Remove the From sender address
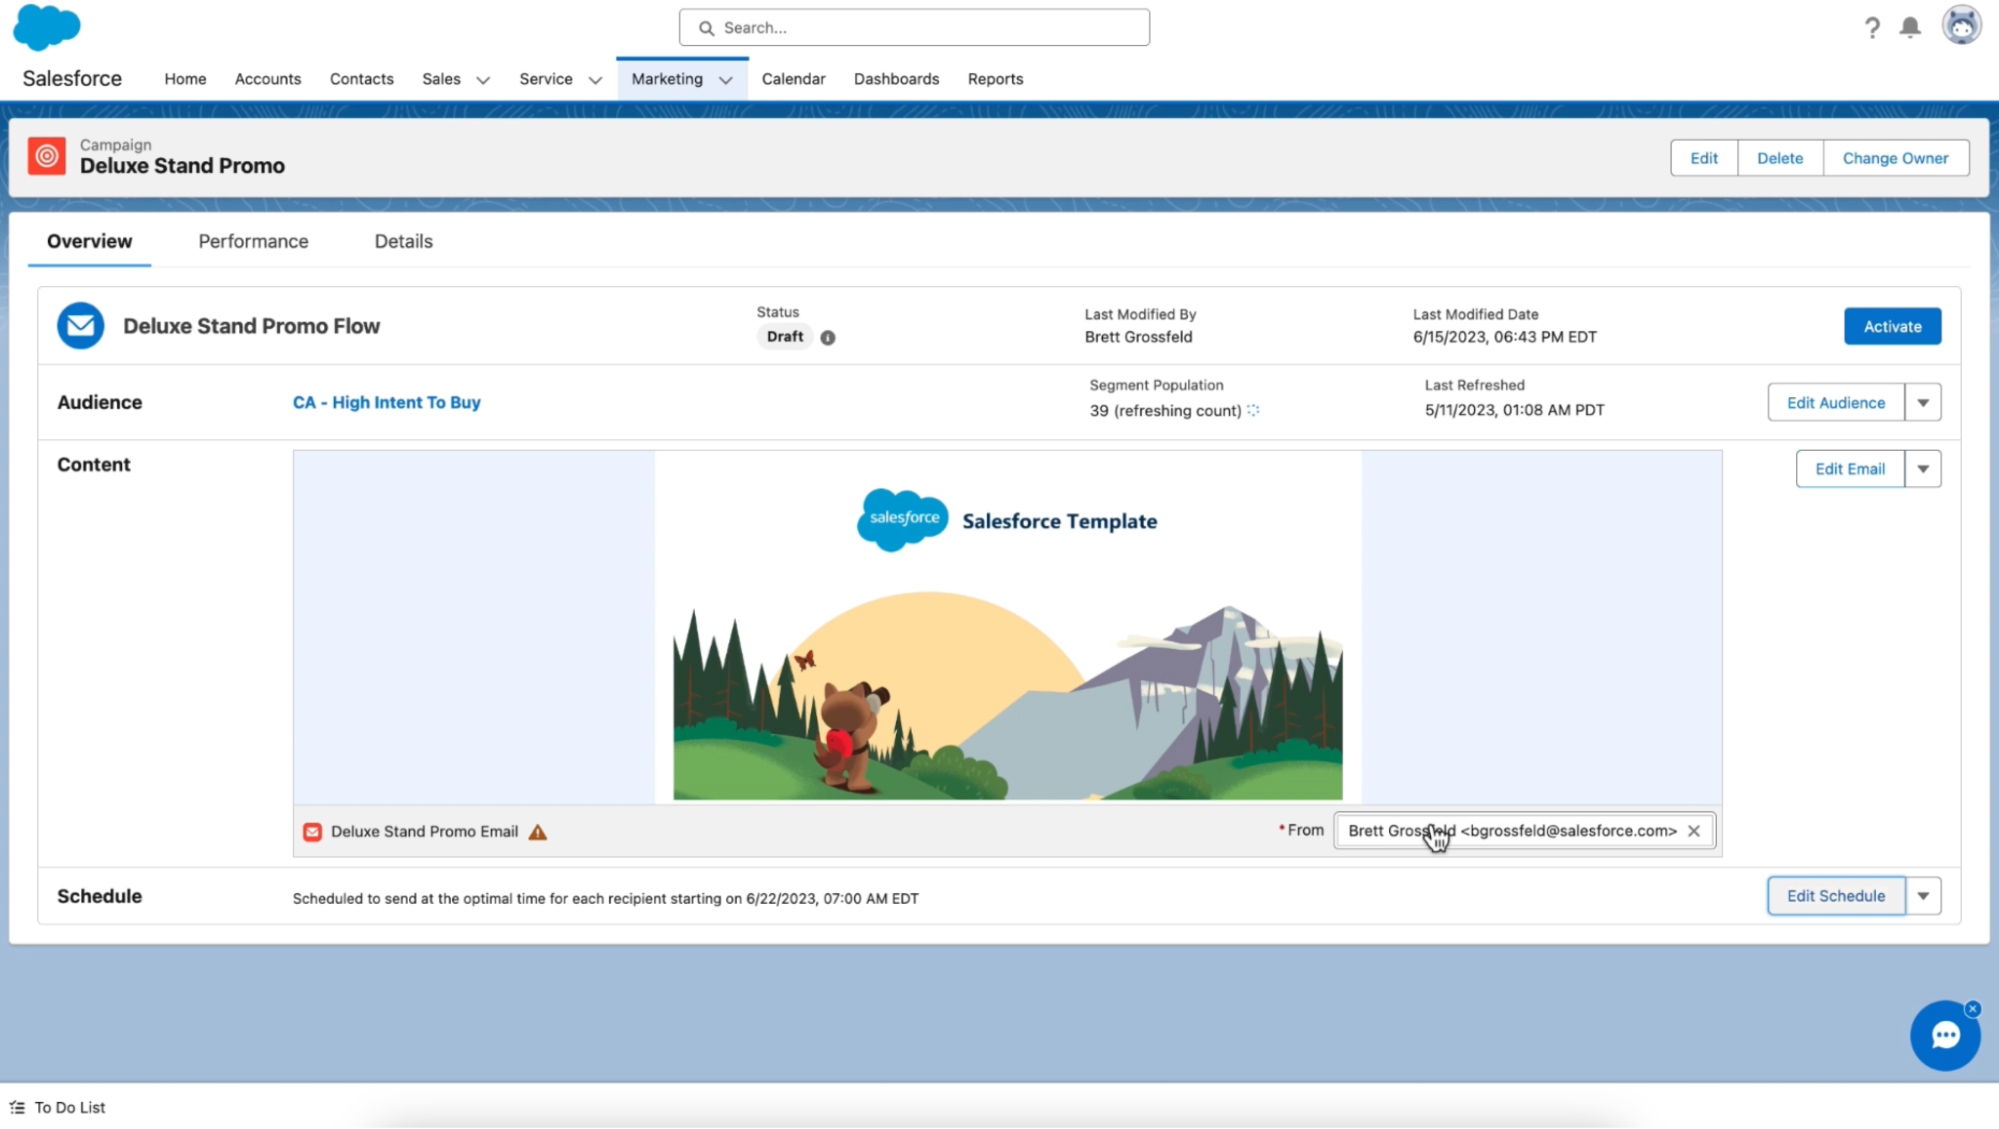 coord(1694,831)
